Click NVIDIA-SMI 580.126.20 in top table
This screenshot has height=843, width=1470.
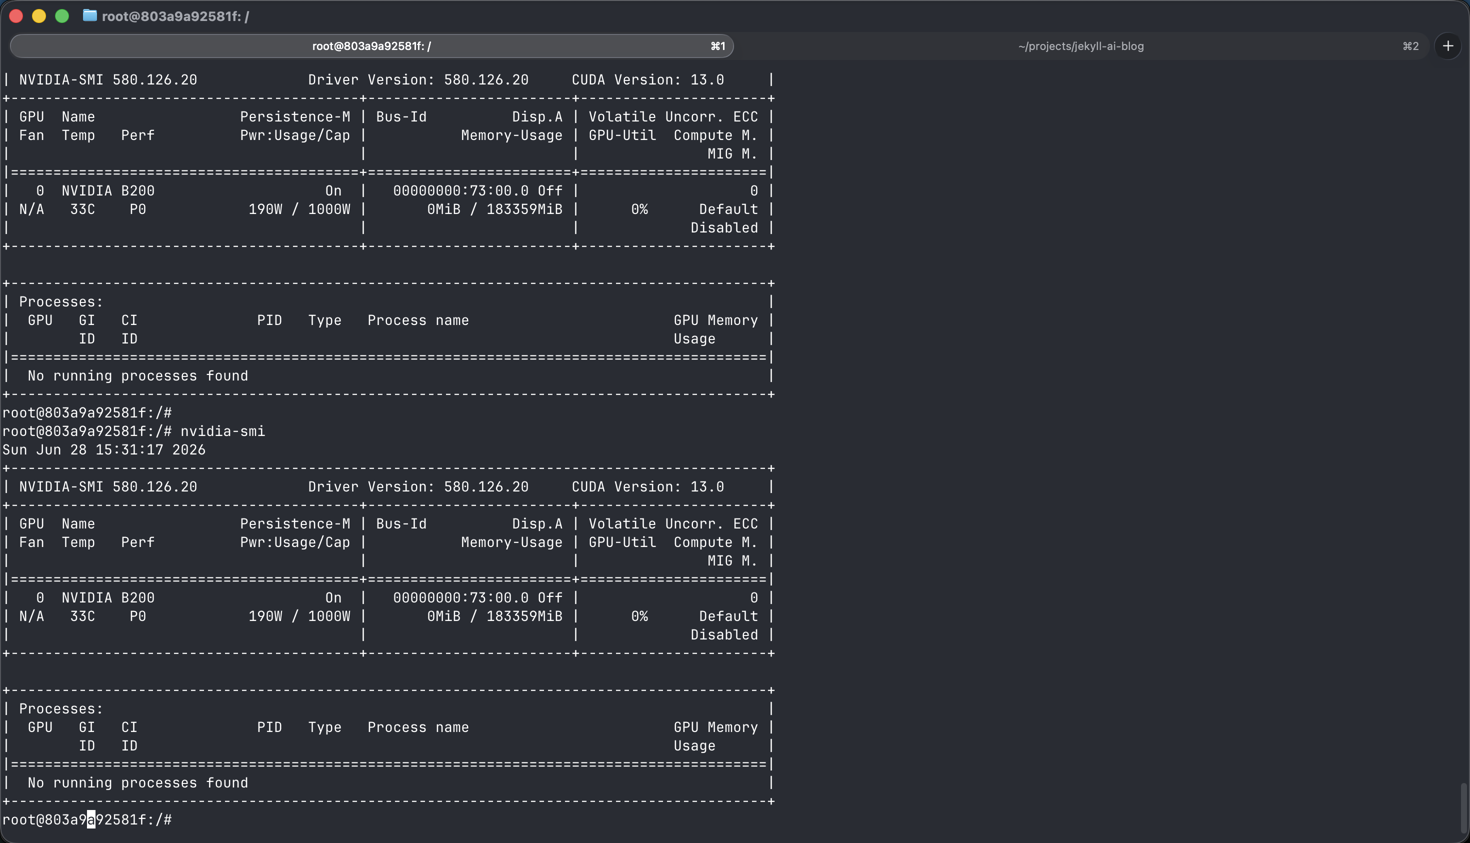[x=108, y=80]
